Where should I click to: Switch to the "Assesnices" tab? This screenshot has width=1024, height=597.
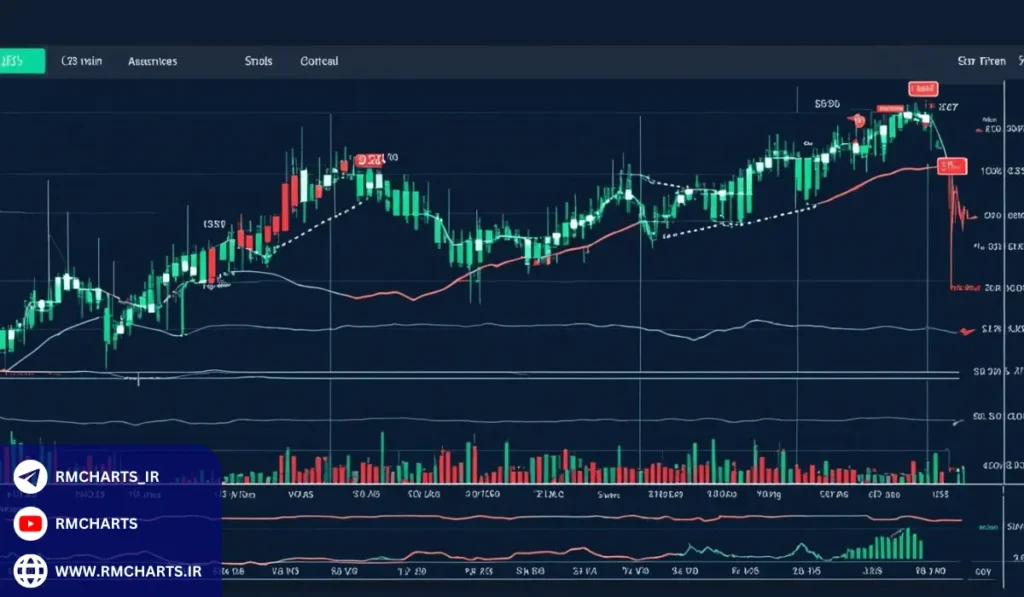point(152,61)
